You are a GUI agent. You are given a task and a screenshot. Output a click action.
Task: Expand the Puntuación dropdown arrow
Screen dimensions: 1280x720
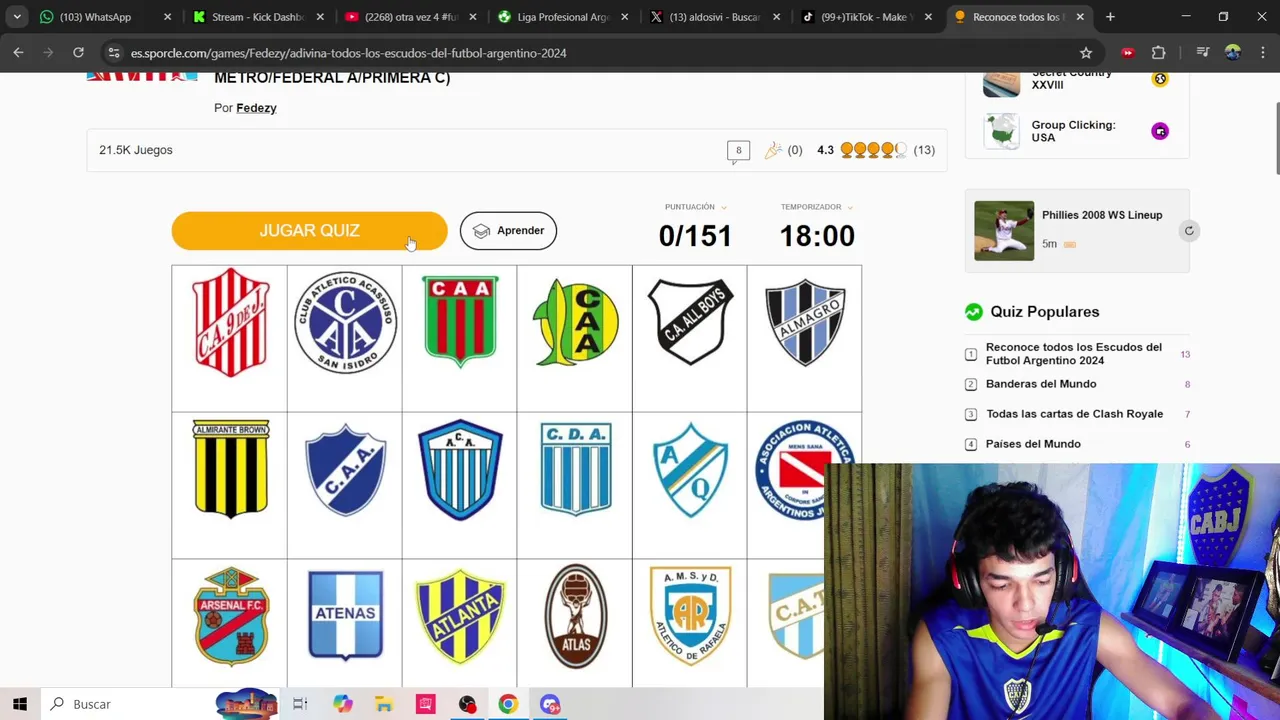(724, 207)
